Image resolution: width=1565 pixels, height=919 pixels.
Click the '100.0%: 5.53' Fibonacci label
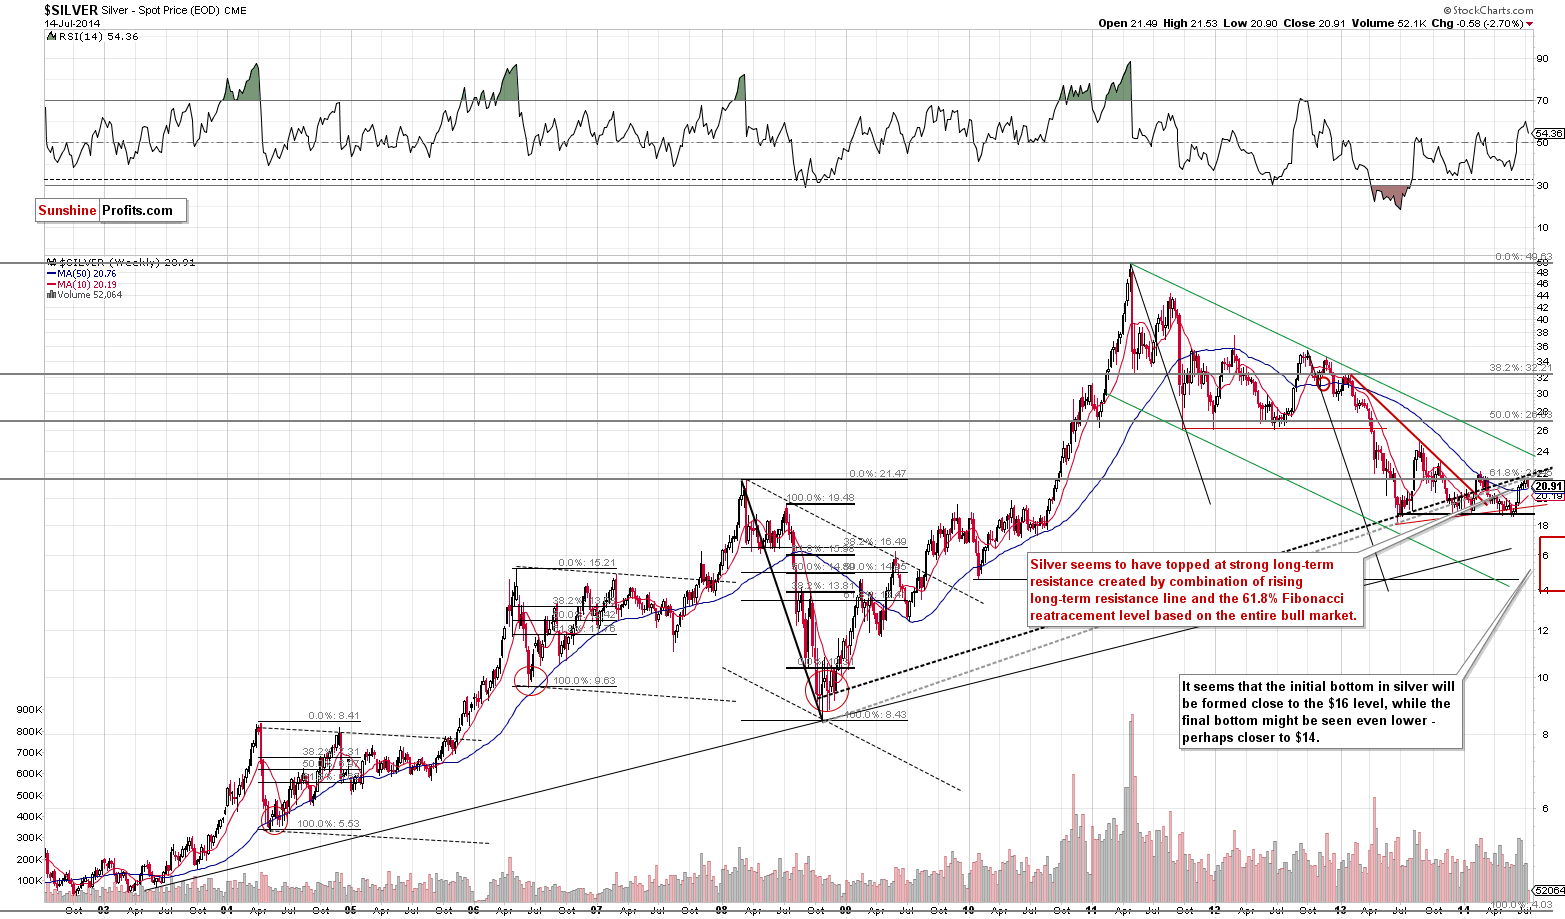tap(329, 823)
